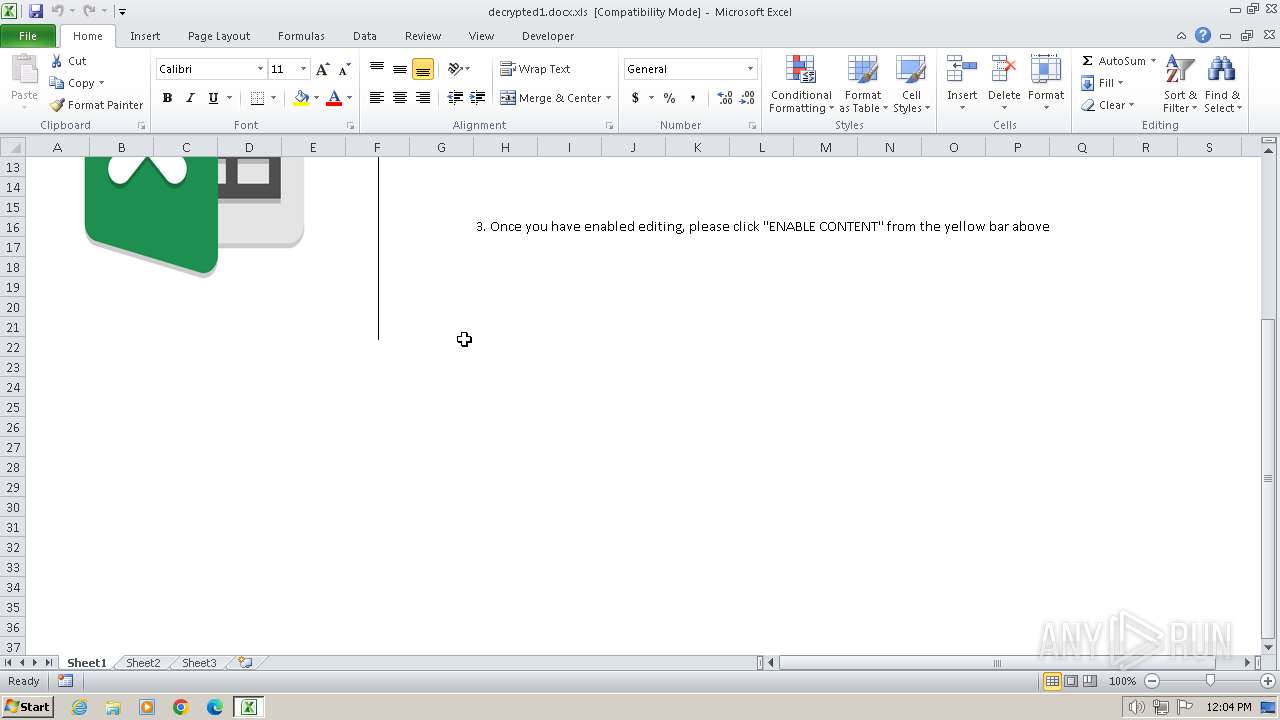Open the File tab
The height and width of the screenshot is (720, 1280).
[x=28, y=36]
